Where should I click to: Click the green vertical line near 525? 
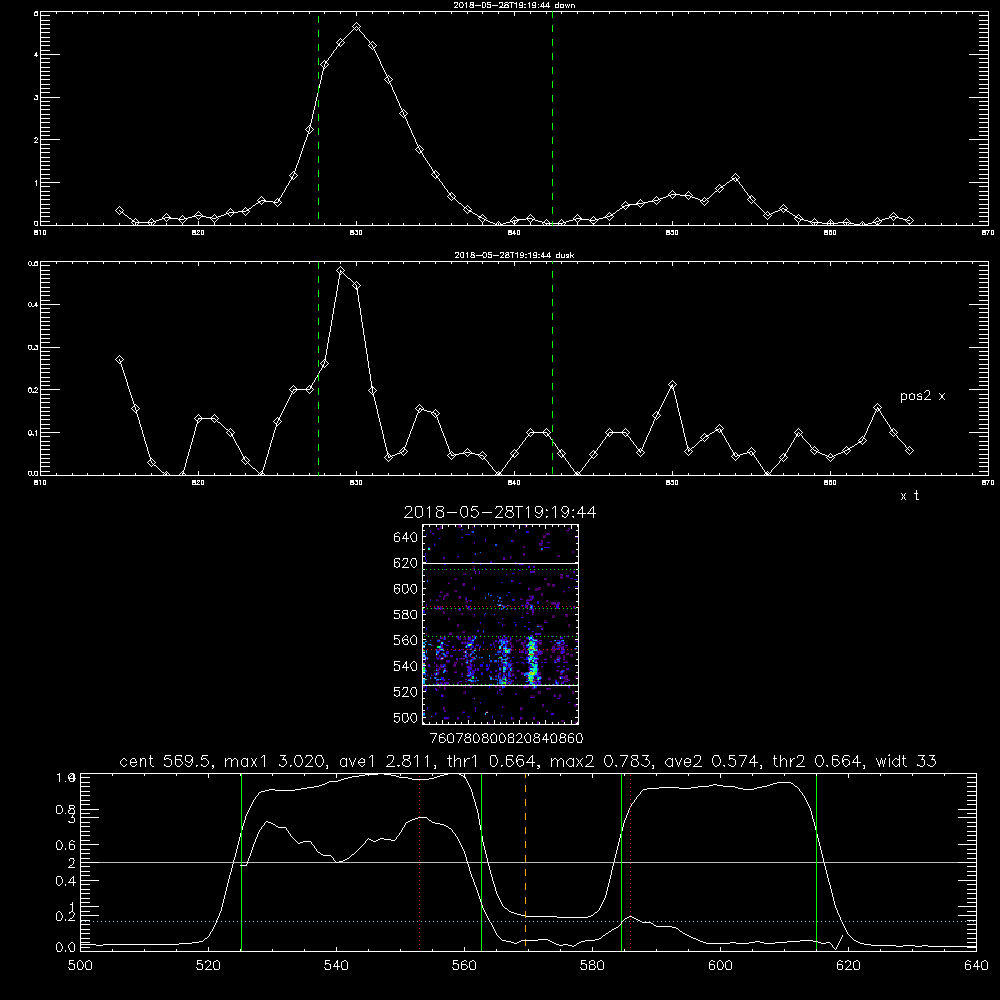241,861
